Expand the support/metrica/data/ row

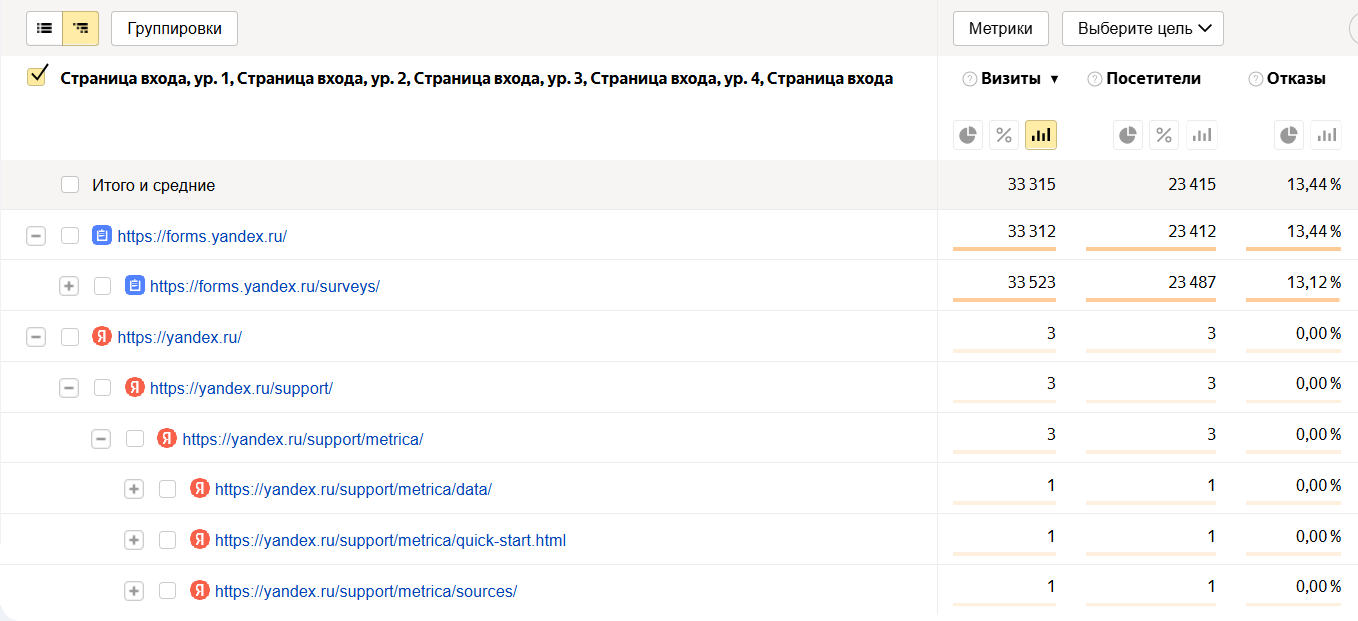coord(134,489)
